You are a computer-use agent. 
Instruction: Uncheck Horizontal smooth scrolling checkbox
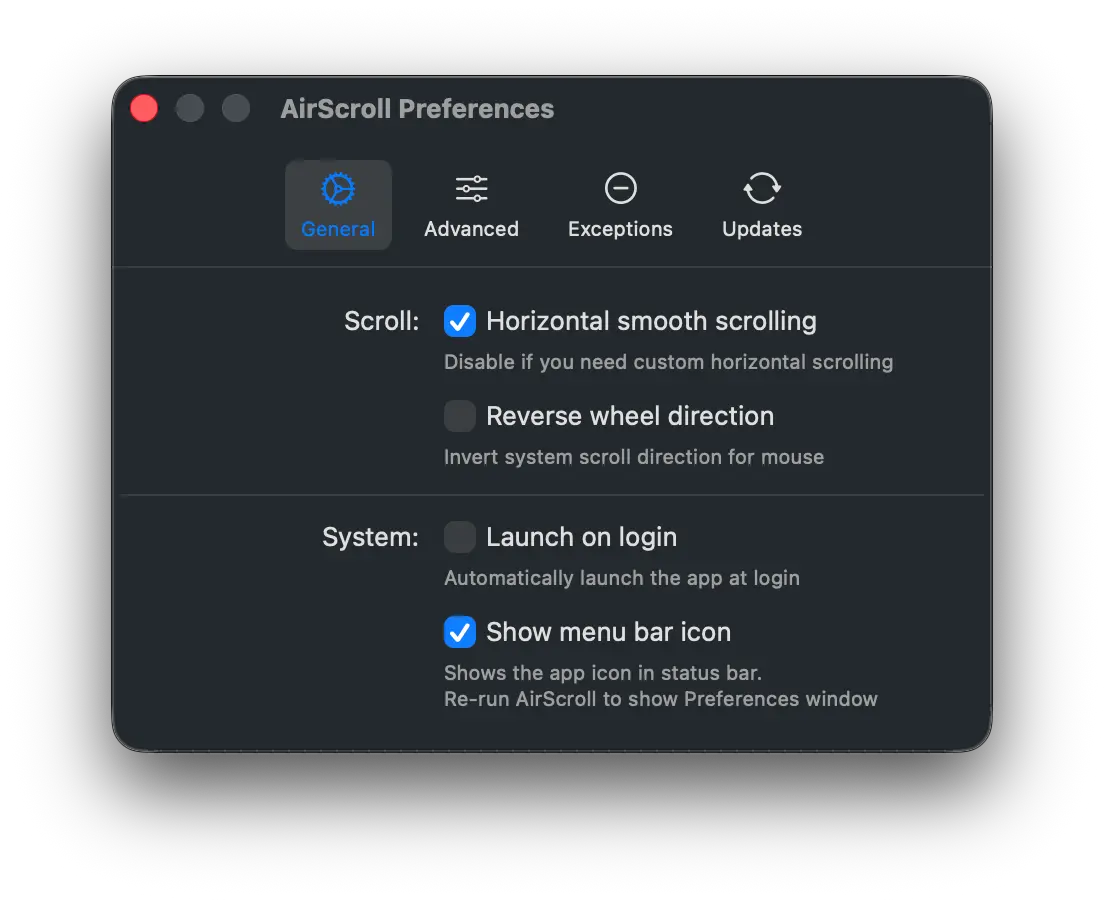tap(459, 321)
